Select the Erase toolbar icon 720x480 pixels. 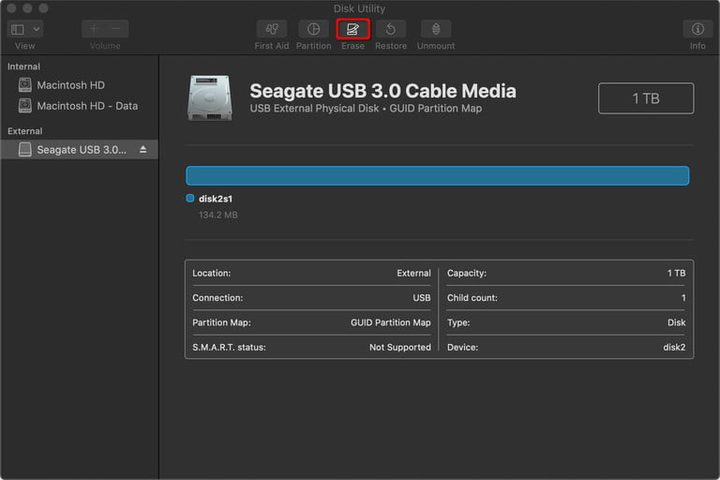coord(353,29)
